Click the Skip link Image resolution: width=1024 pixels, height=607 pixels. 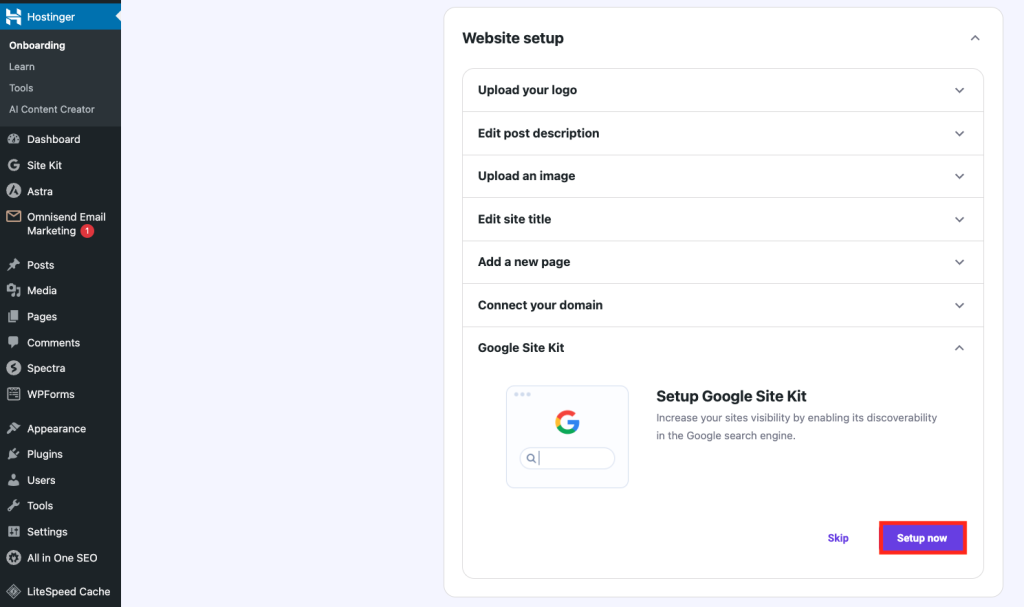coord(838,538)
